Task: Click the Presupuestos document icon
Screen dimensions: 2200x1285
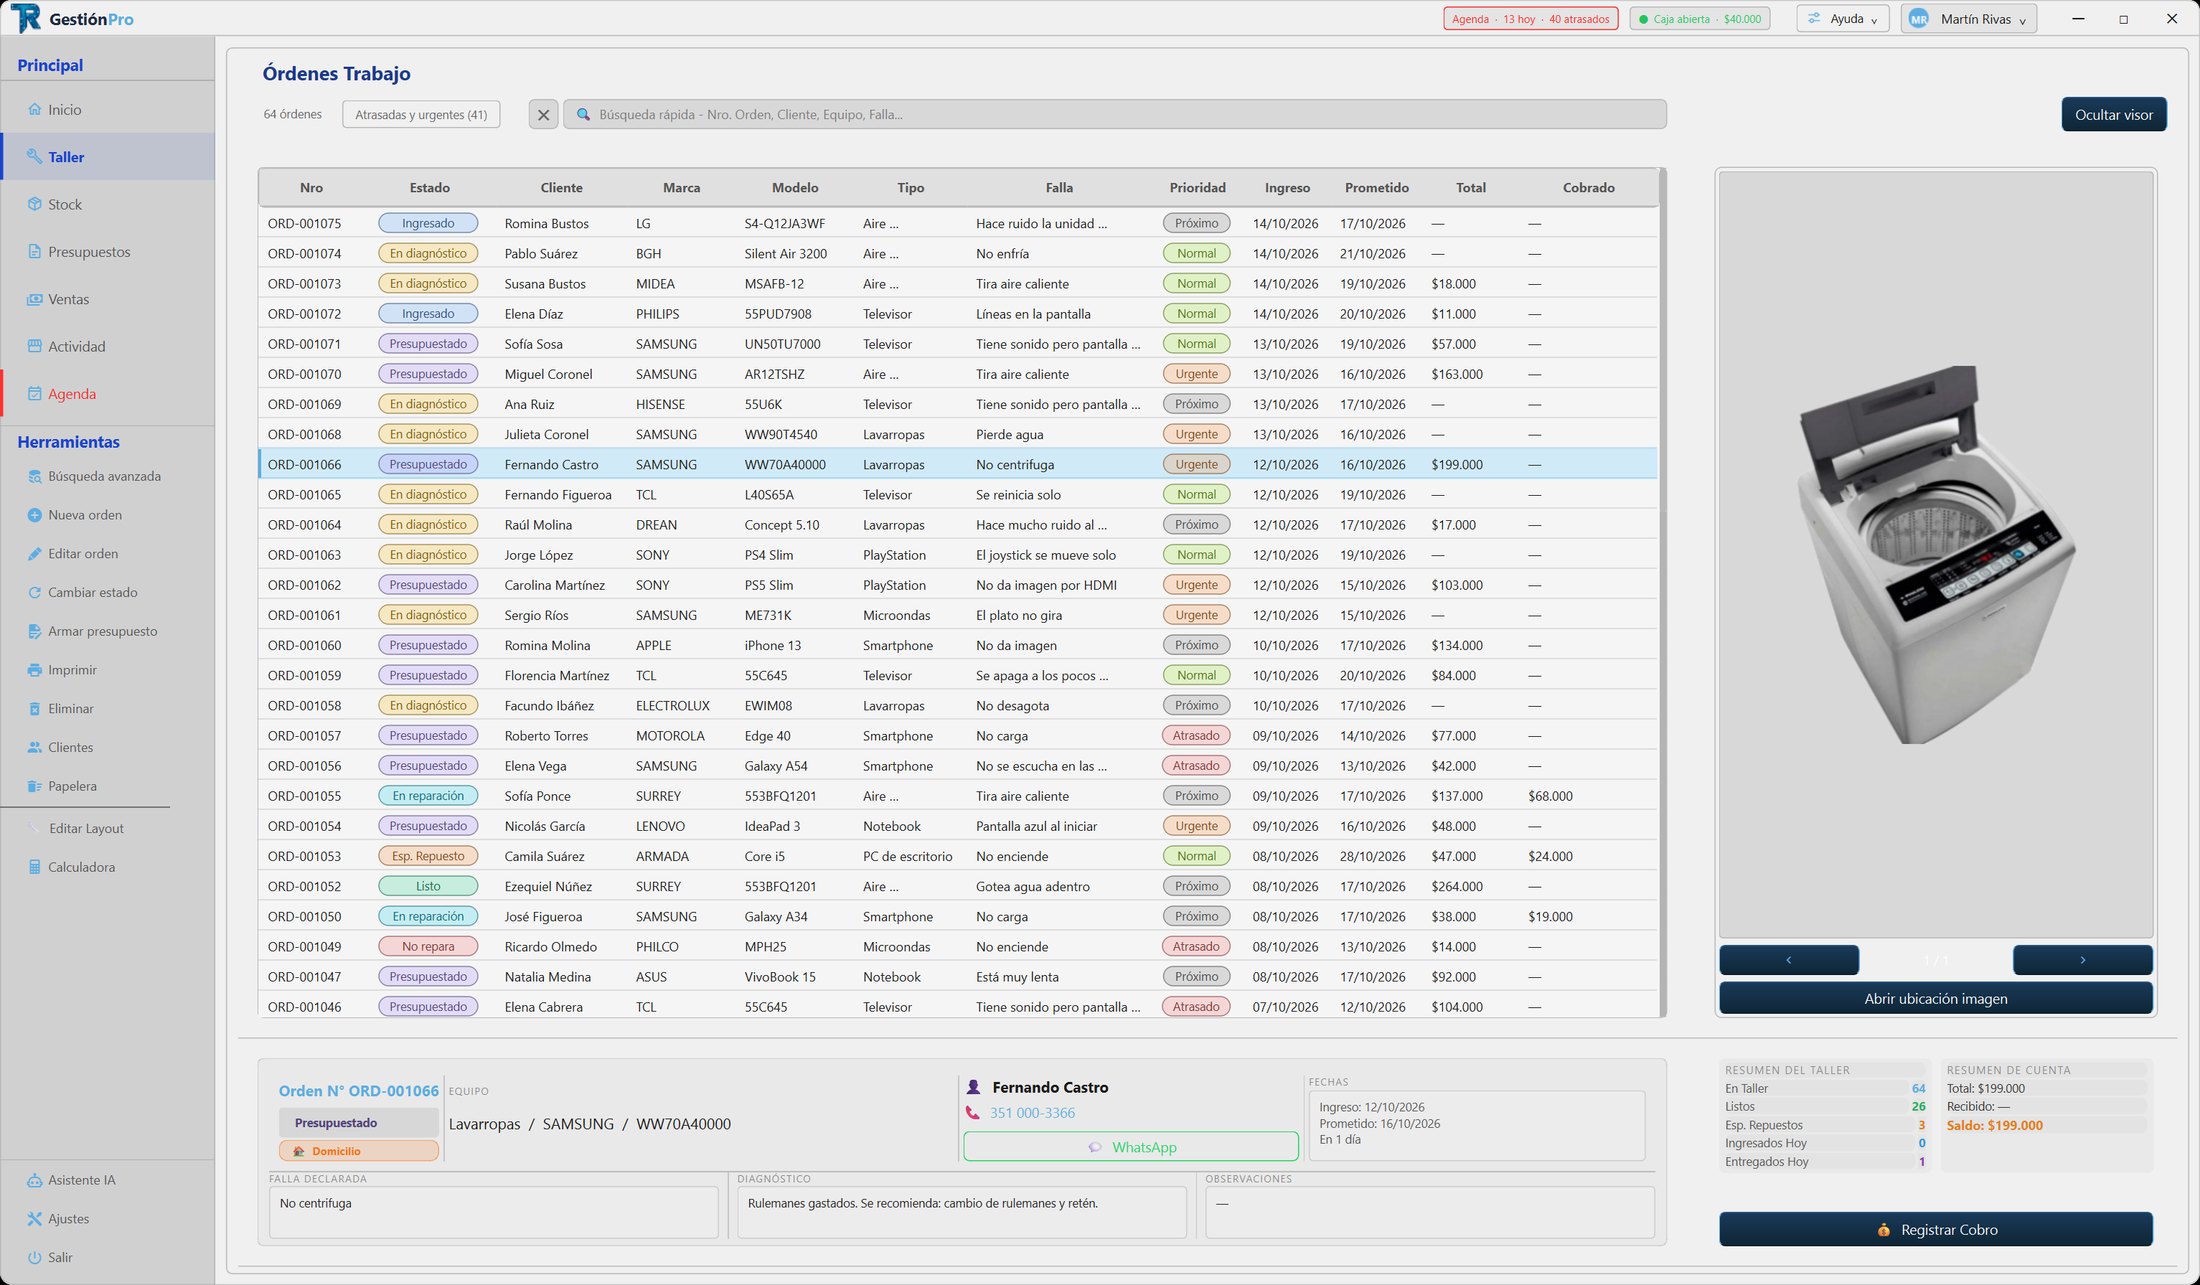Action: pyautogui.click(x=35, y=252)
